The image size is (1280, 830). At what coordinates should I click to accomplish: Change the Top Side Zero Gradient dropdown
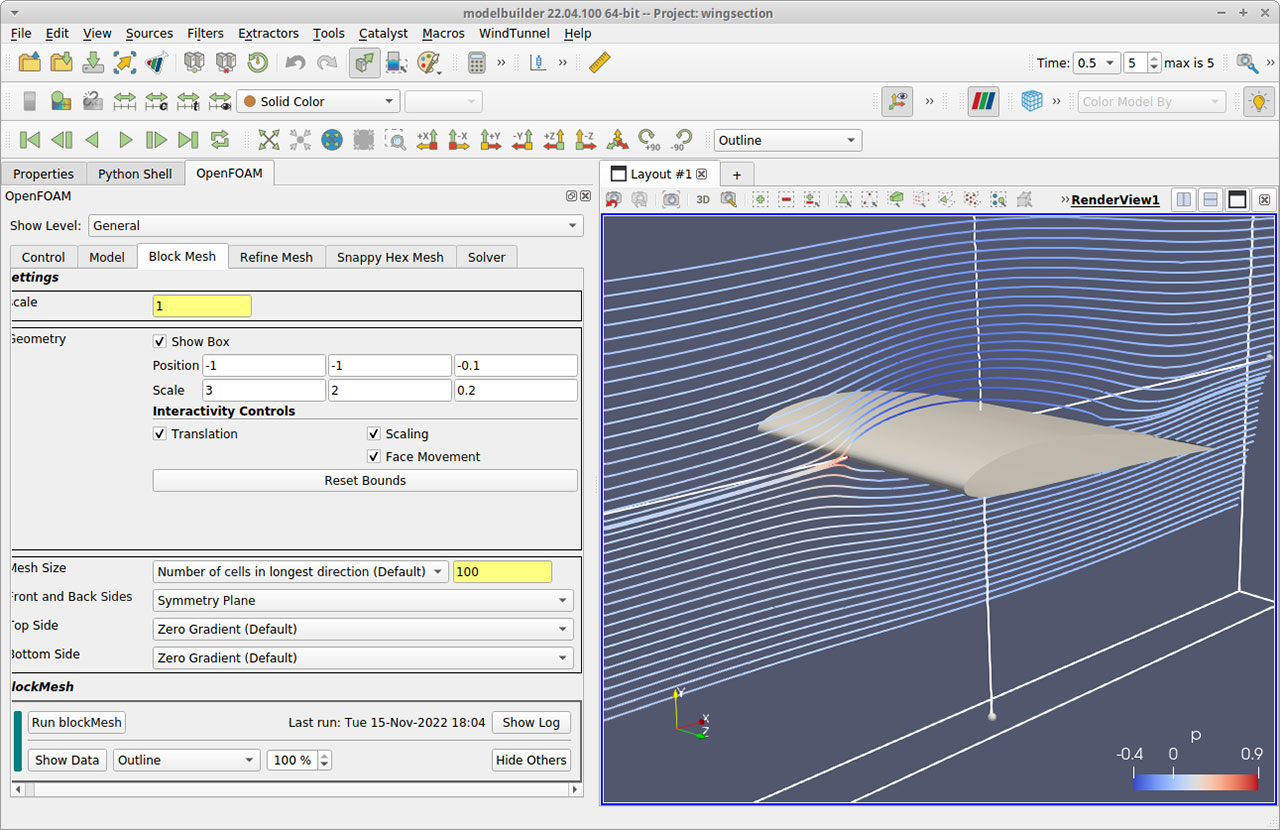tap(362, 629)
